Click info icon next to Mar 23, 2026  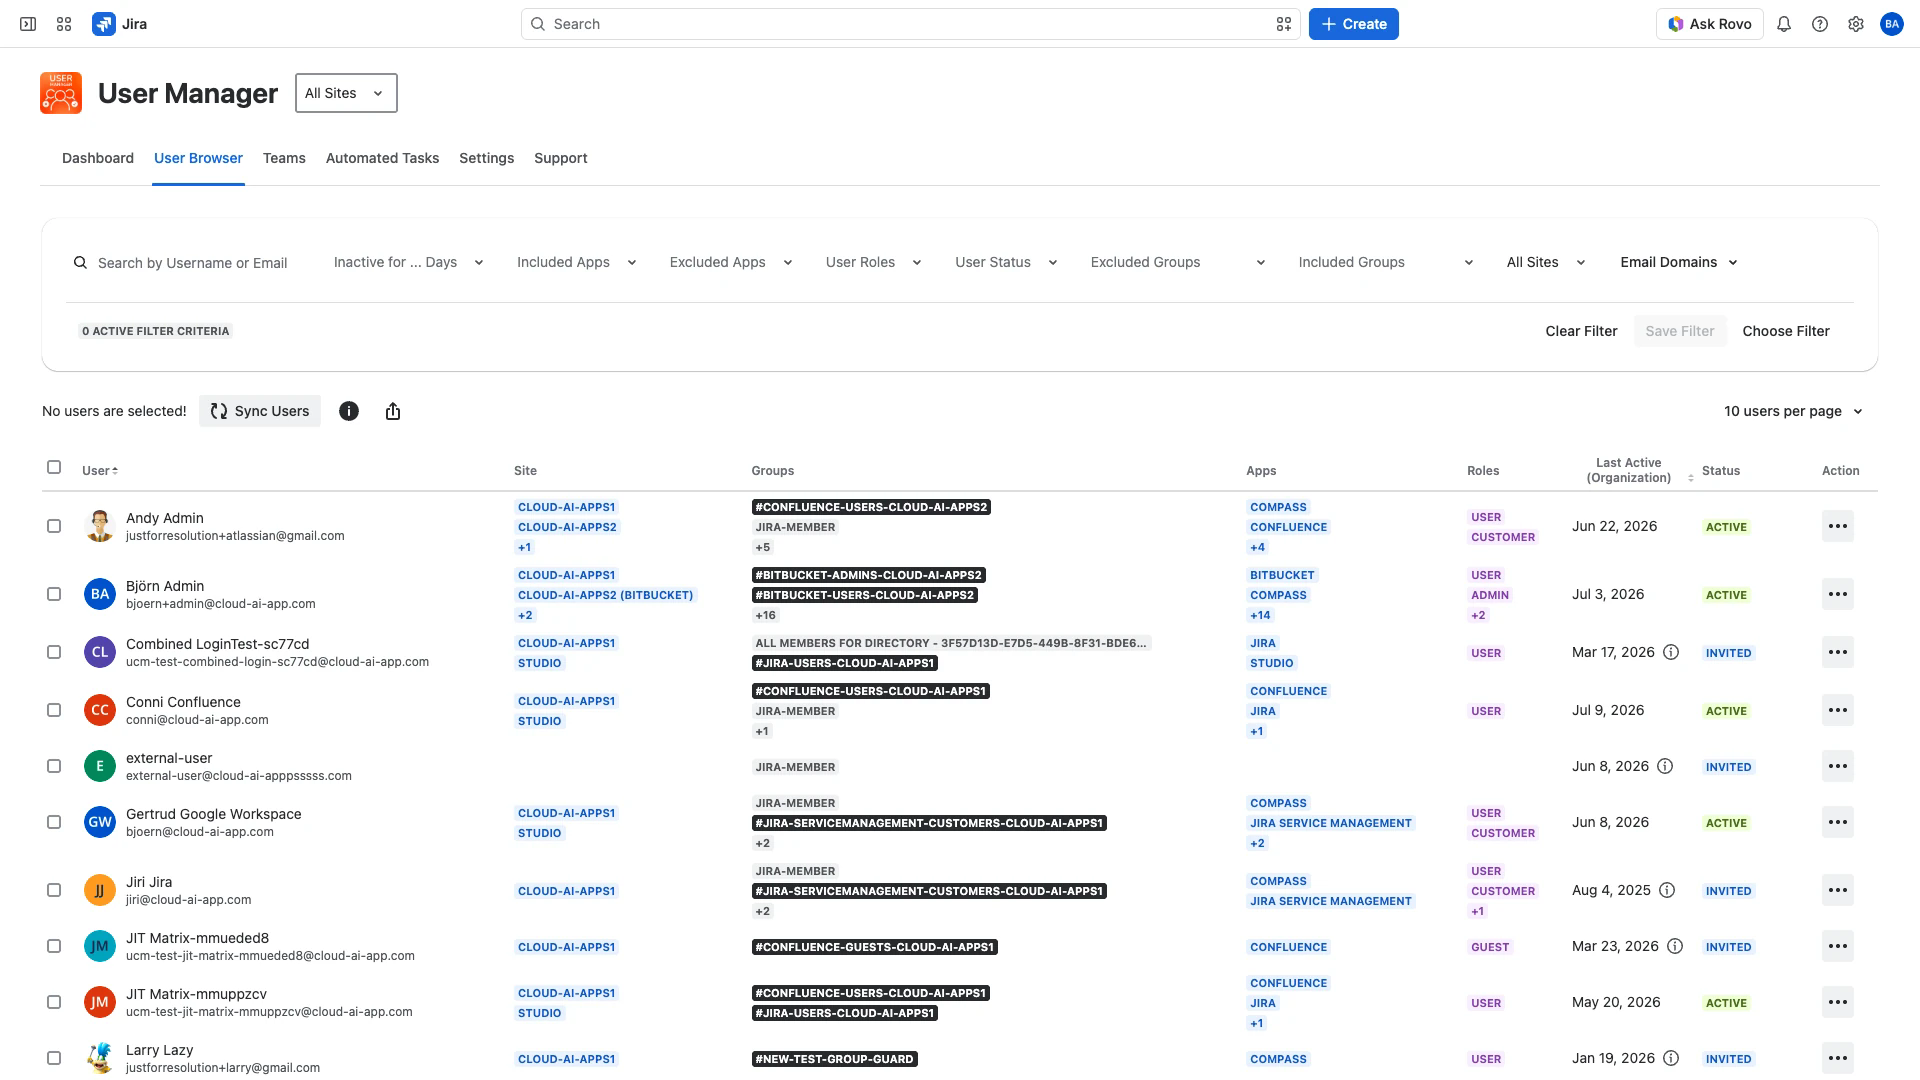[x=1675, y=946]
